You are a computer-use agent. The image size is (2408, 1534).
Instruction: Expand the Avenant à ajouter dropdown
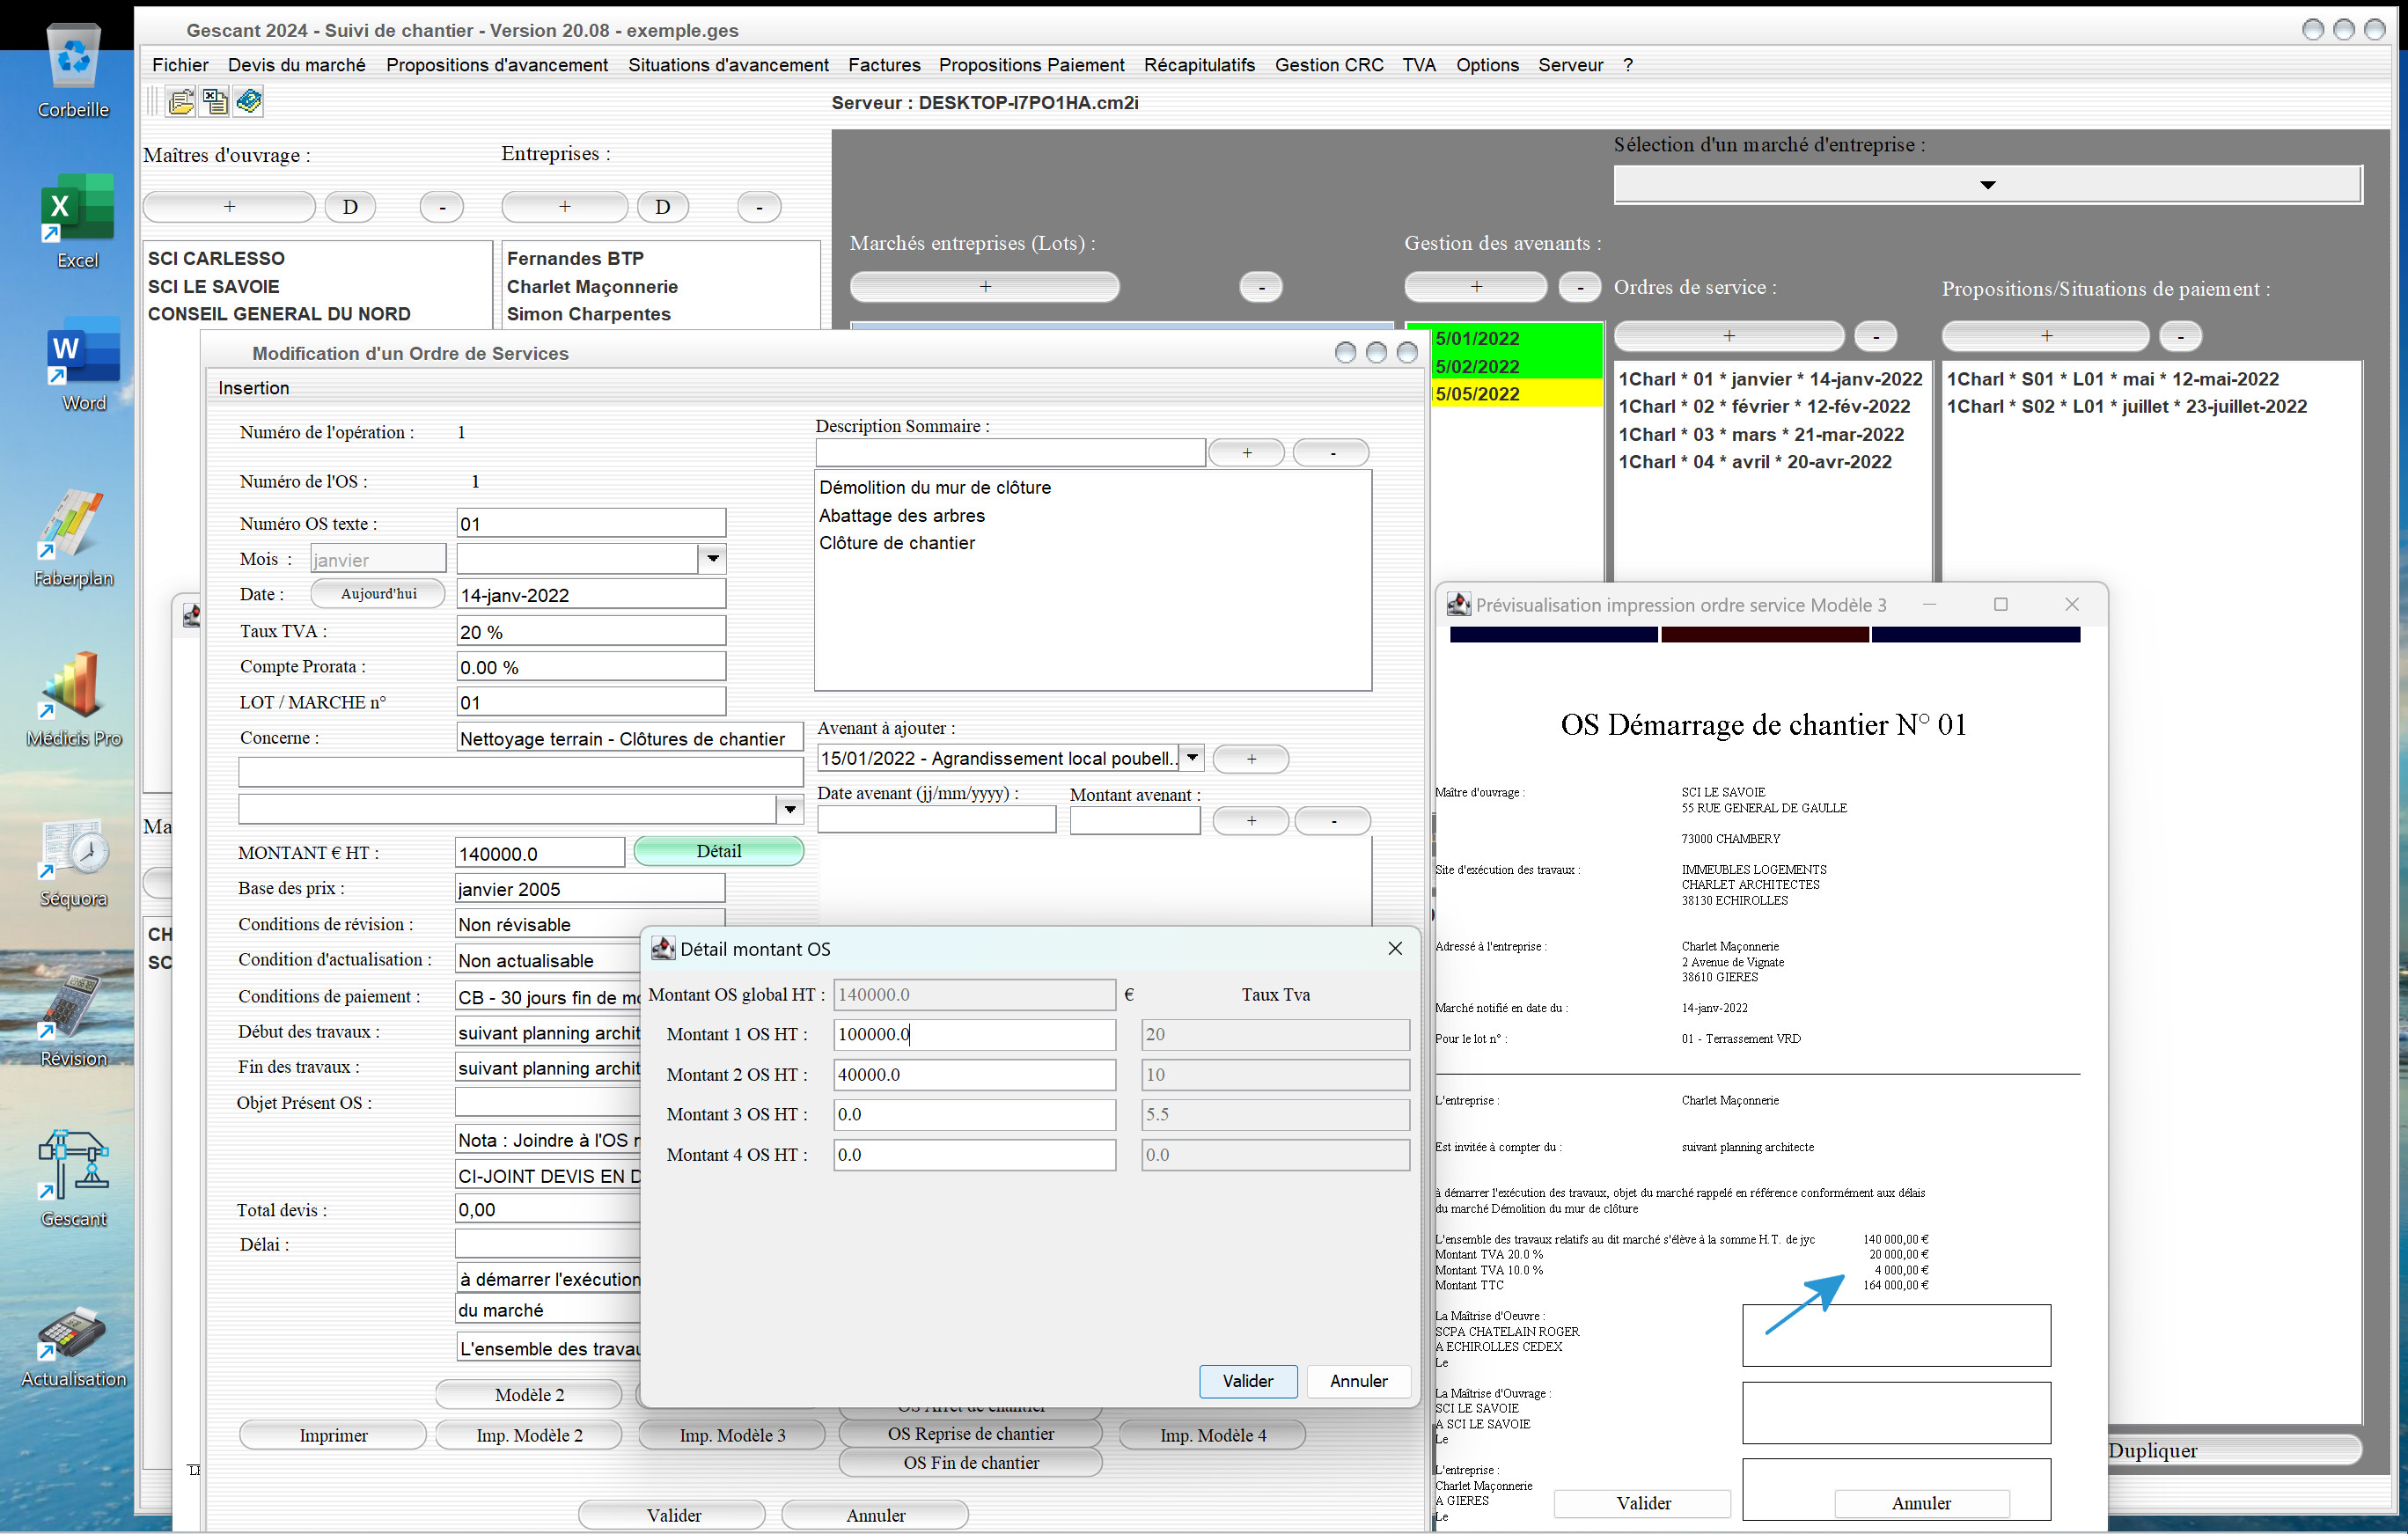click(1191, 758)
